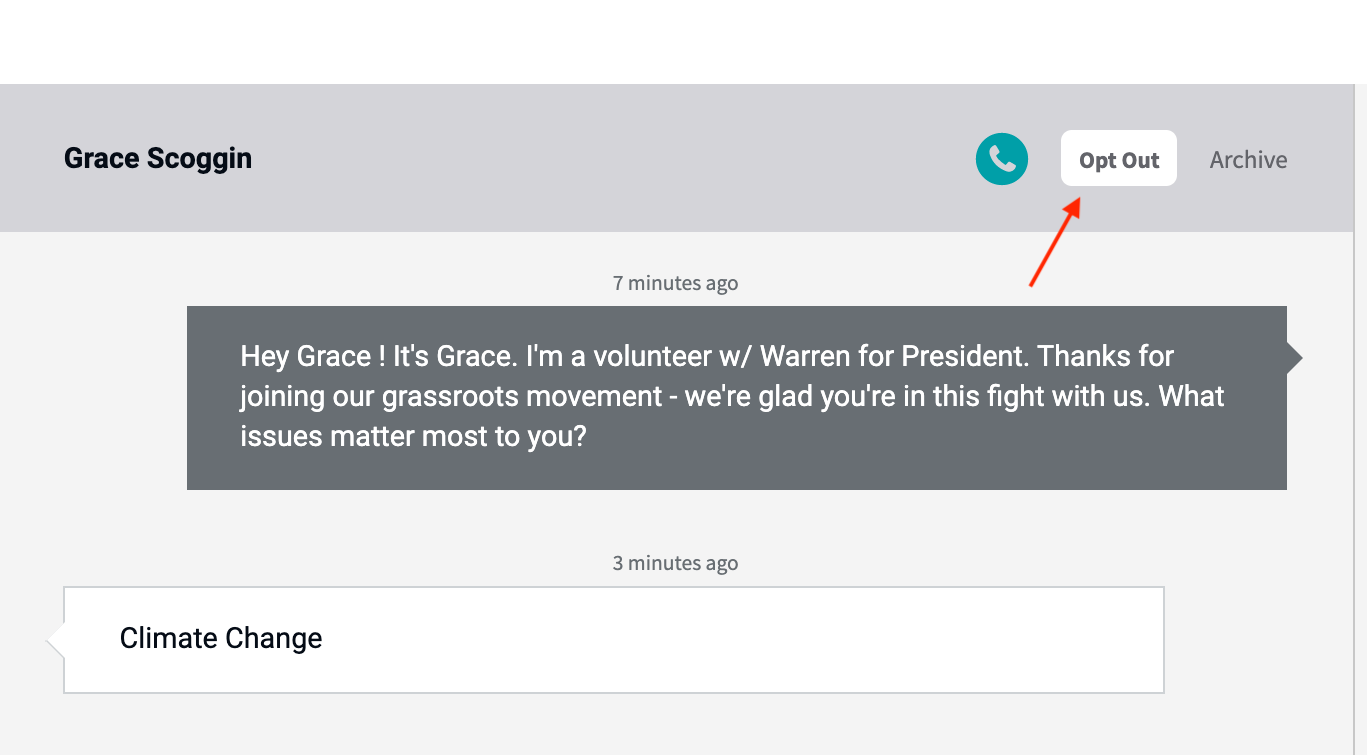1367x755 pixels.
Task: Opt out Grace Scoggin from texts
Action: [x=1119, y=158]
